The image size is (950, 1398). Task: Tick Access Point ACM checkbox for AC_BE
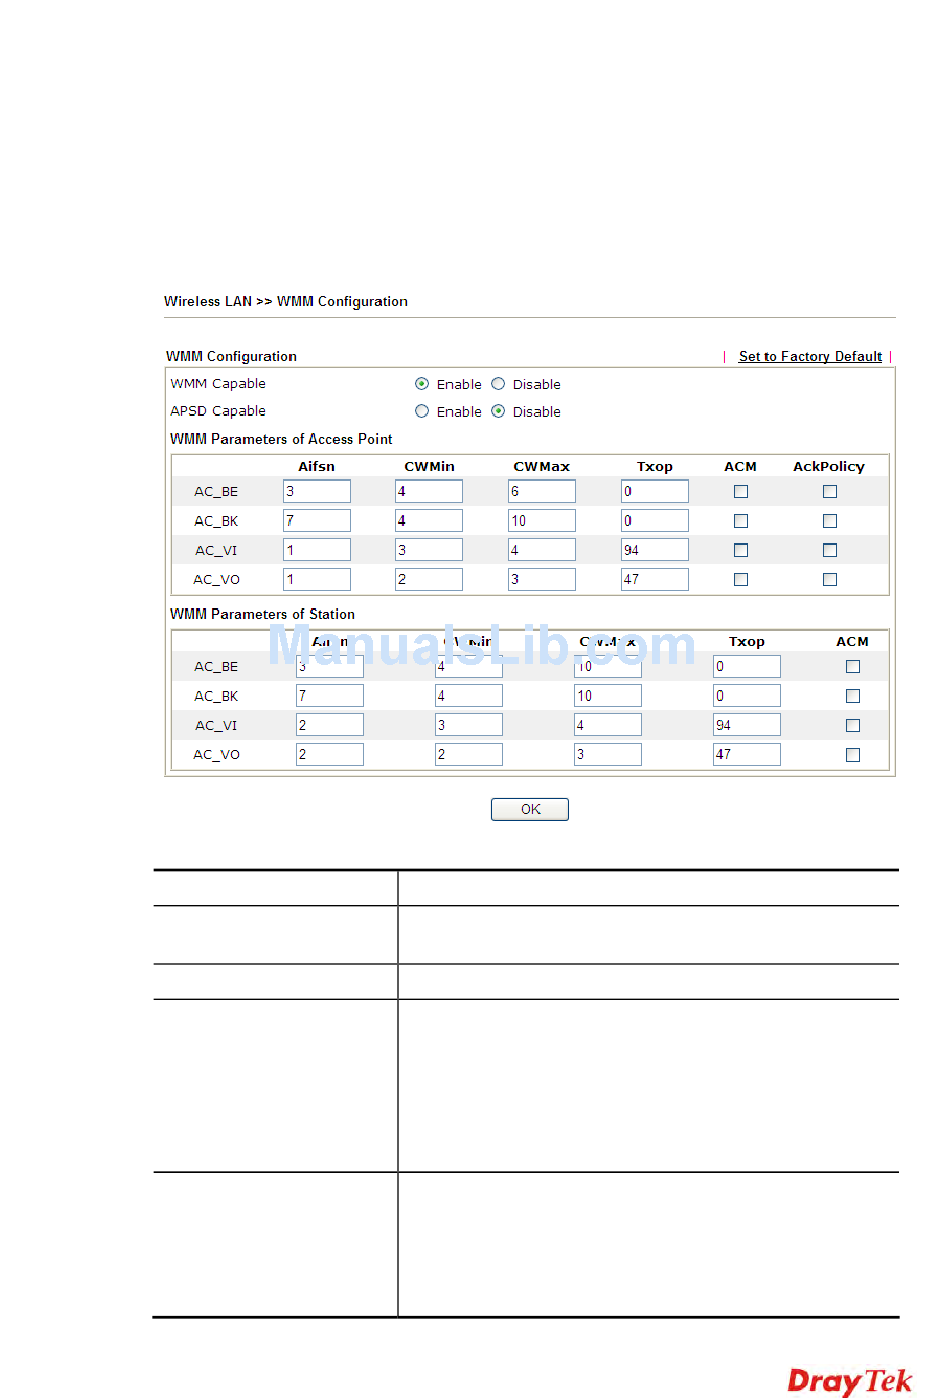(741, 491)
